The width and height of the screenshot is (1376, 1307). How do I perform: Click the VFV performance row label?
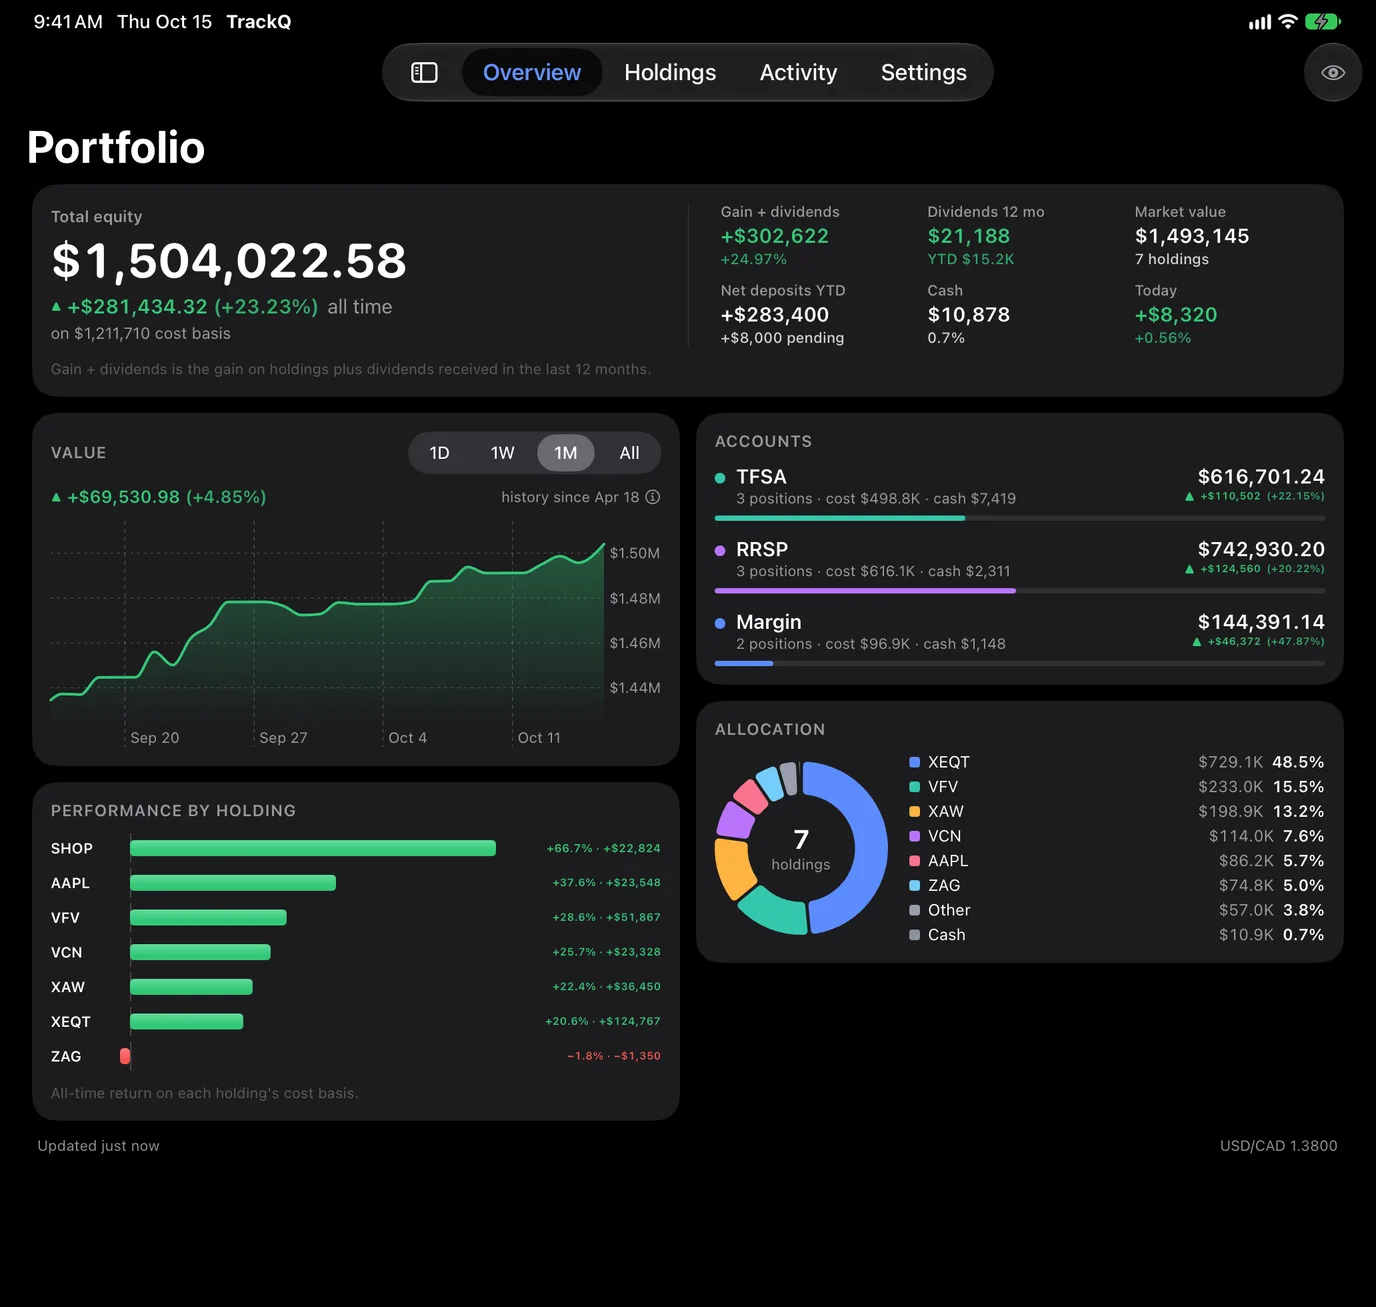(x=65, y=918)
